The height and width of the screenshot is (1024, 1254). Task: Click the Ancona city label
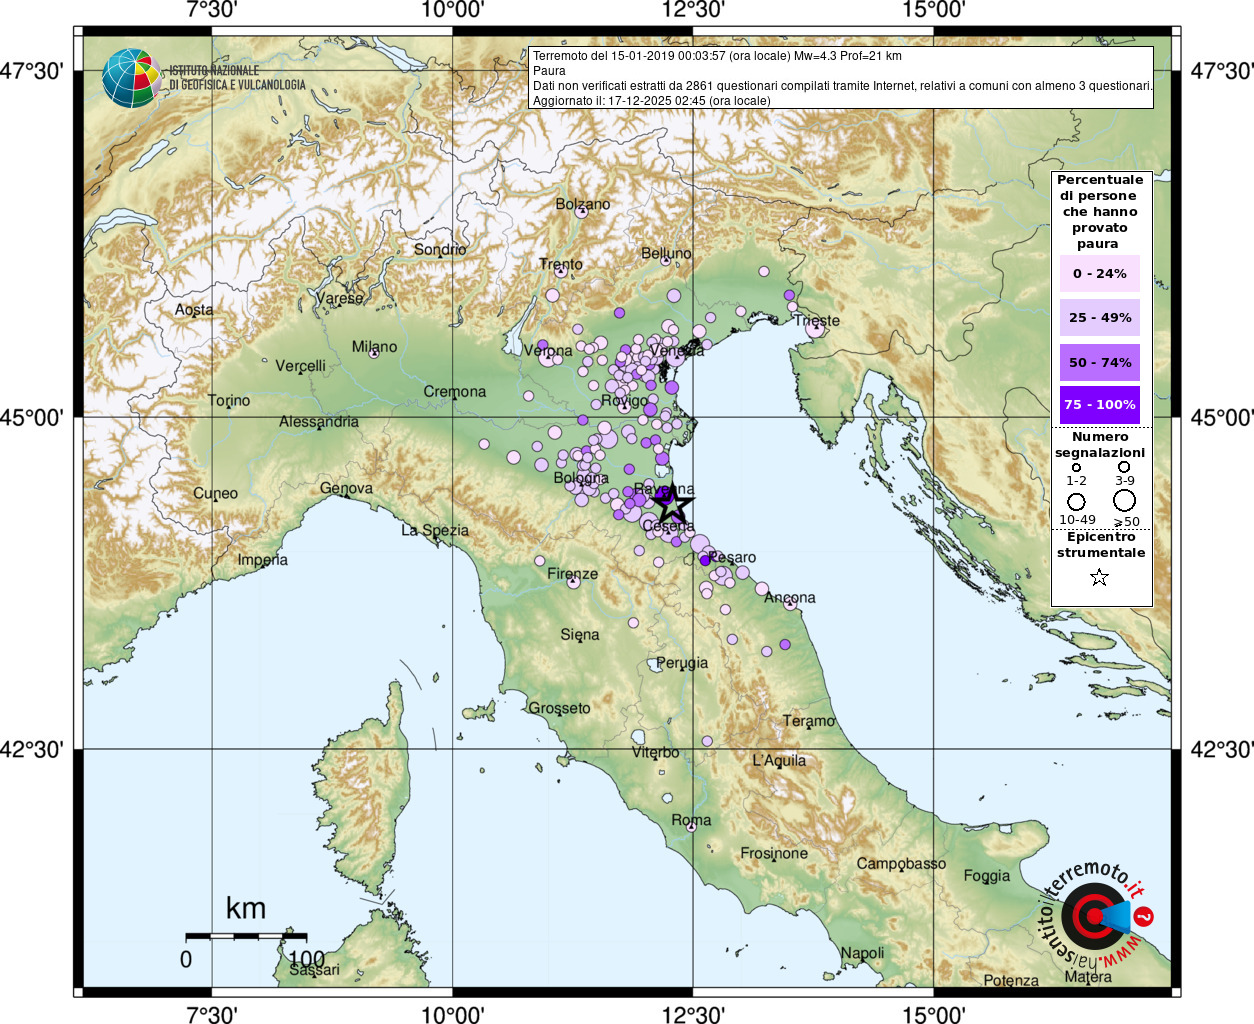(790, 597)
